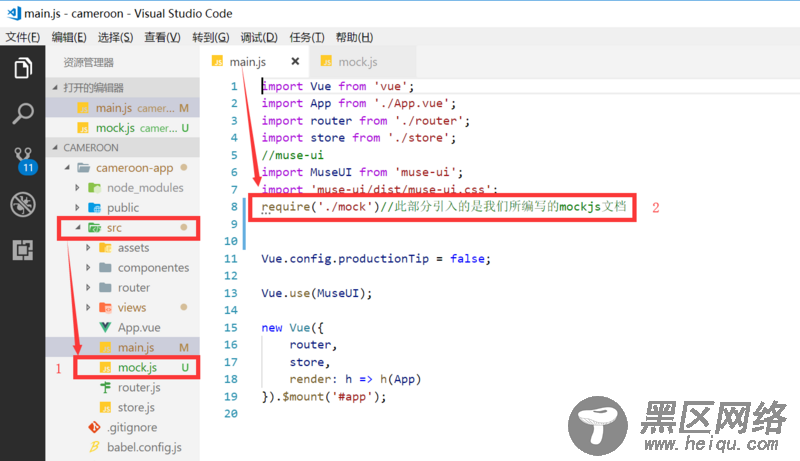
Task: Open the Debug view icon
Action: coord(23,204)
